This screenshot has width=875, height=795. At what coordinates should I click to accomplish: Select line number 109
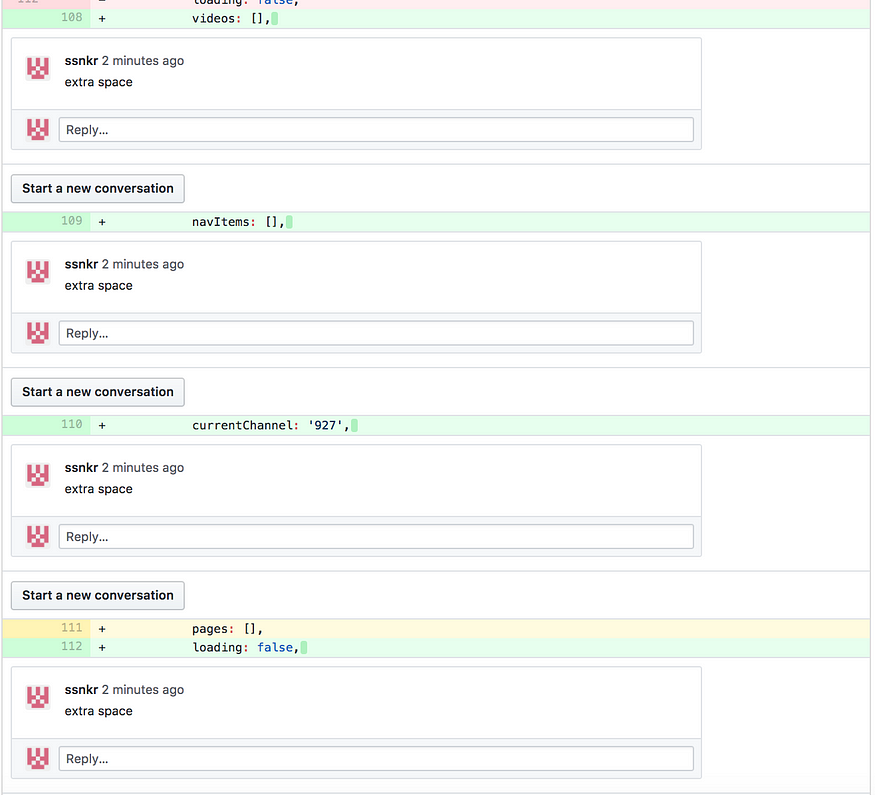point(71,221)
